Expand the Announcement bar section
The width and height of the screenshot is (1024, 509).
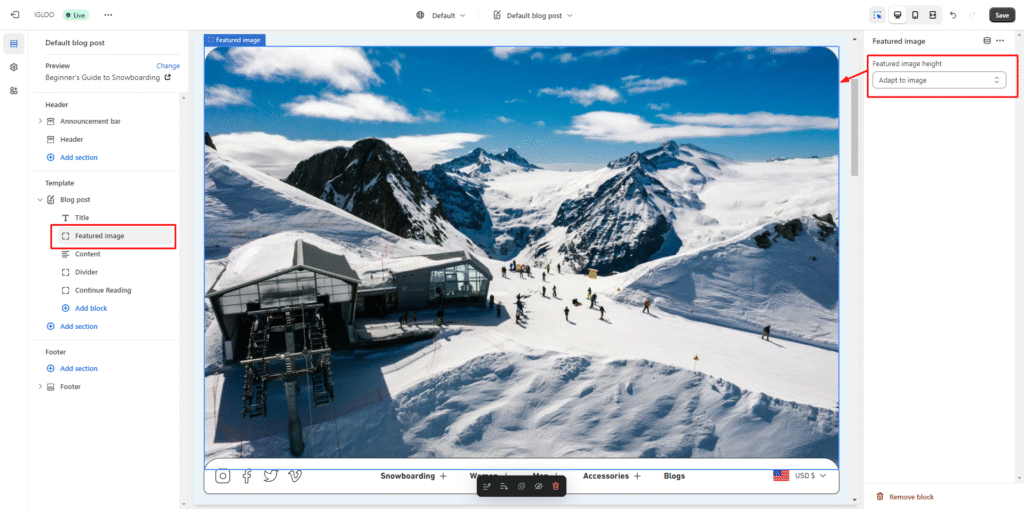40,121
